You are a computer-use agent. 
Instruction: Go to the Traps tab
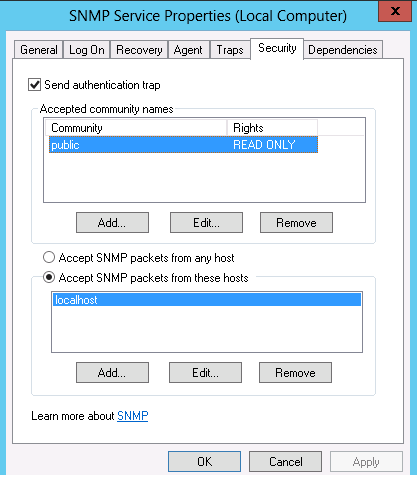point(230,50)
